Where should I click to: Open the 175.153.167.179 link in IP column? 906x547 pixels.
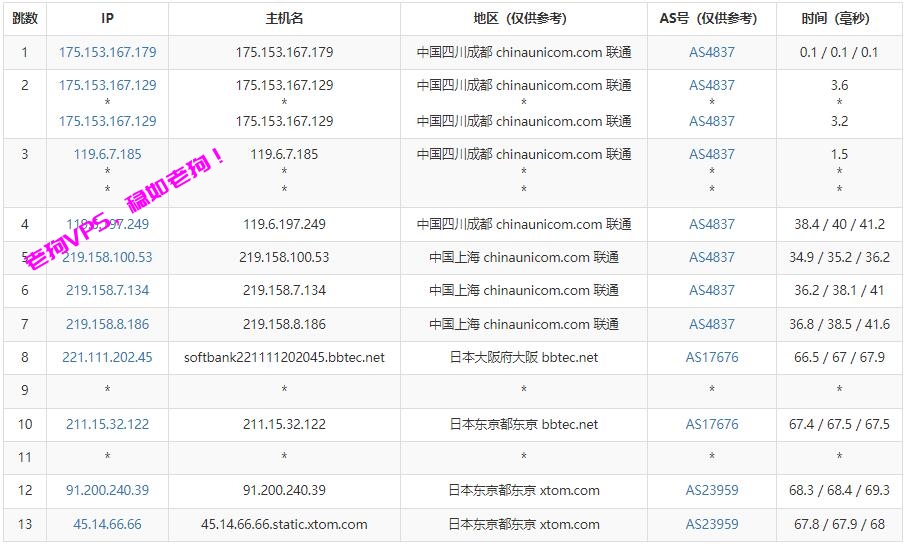coord(107,52)
